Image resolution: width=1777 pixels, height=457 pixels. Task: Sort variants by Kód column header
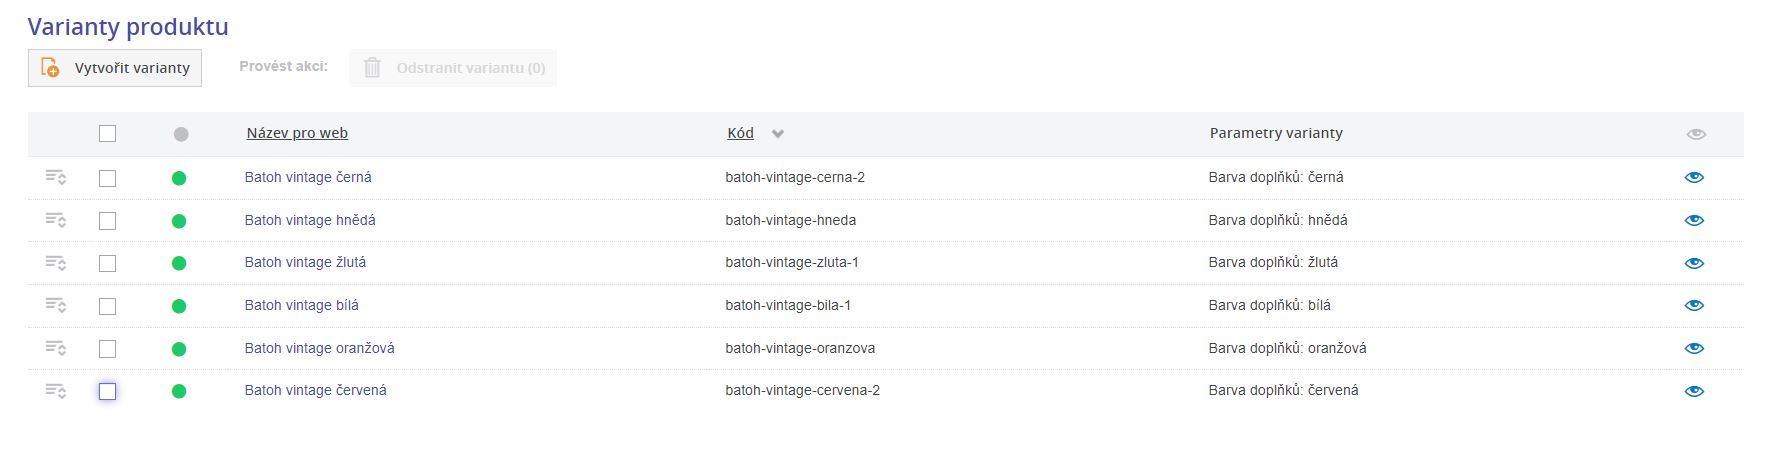tap(740, 133)
